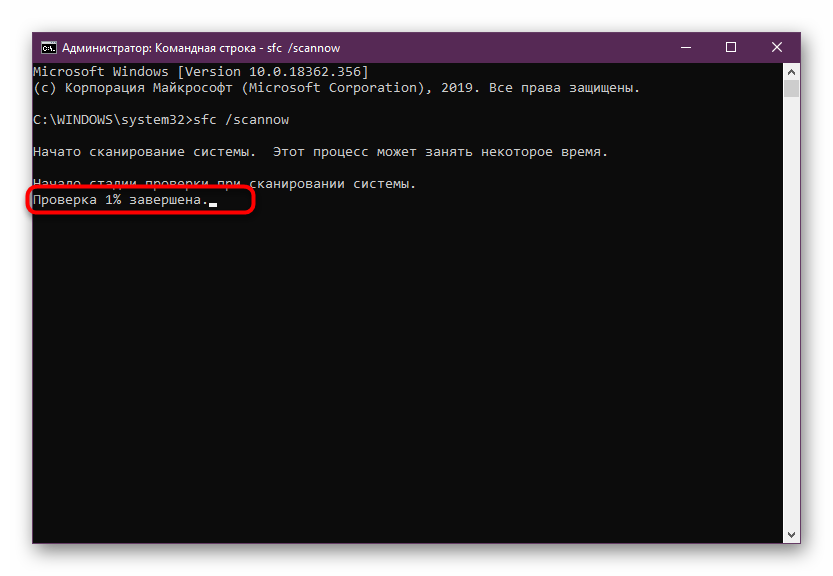Open the Command Prompt system menu icon
This screenshot has width=833, height=576.
click(48, 47)
